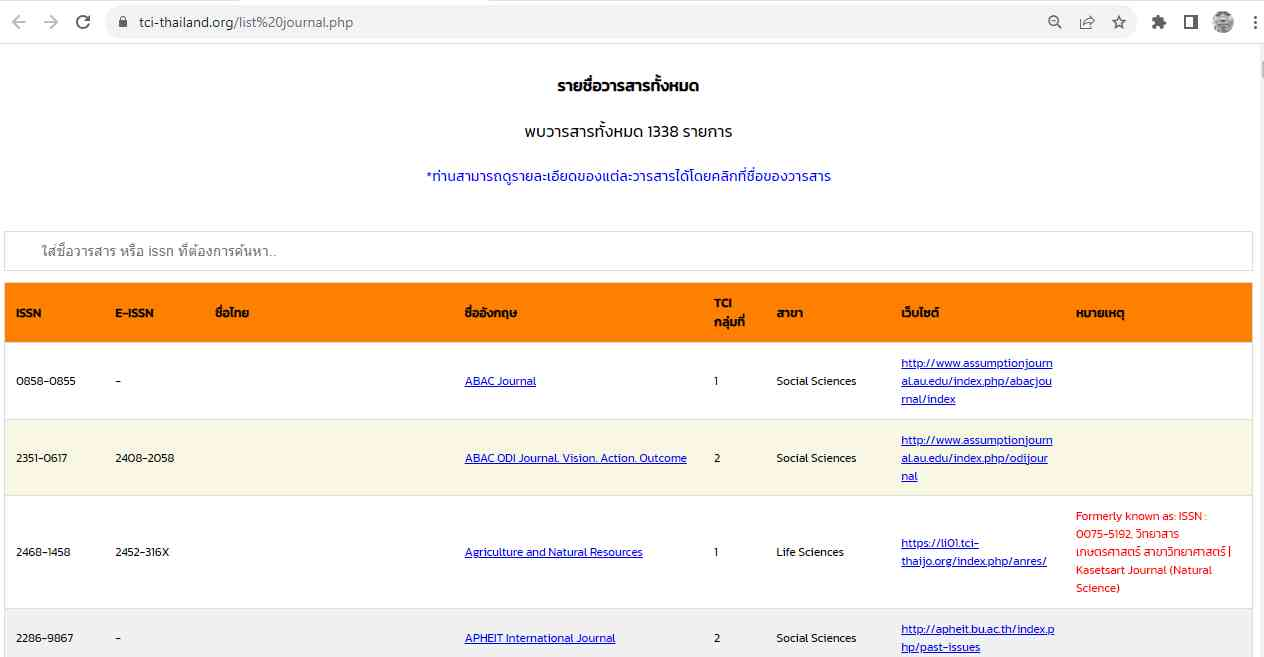Click the browser back arrow
Screen dimensions: 1264x657
click(x=18, y=22)
